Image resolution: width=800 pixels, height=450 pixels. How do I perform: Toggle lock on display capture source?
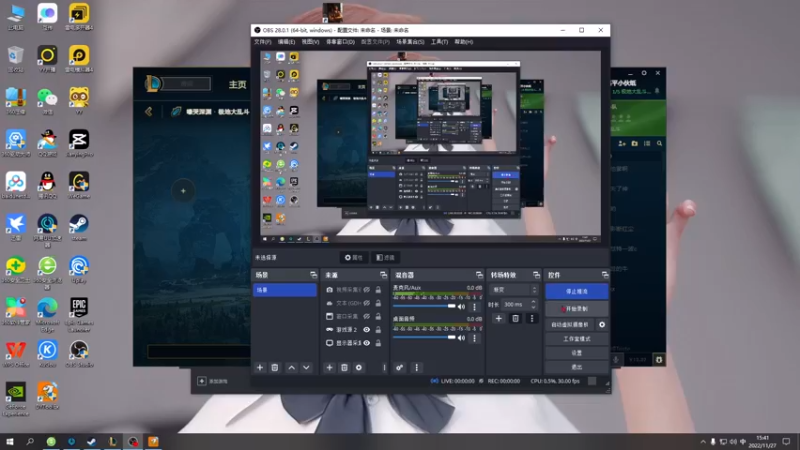378,343
